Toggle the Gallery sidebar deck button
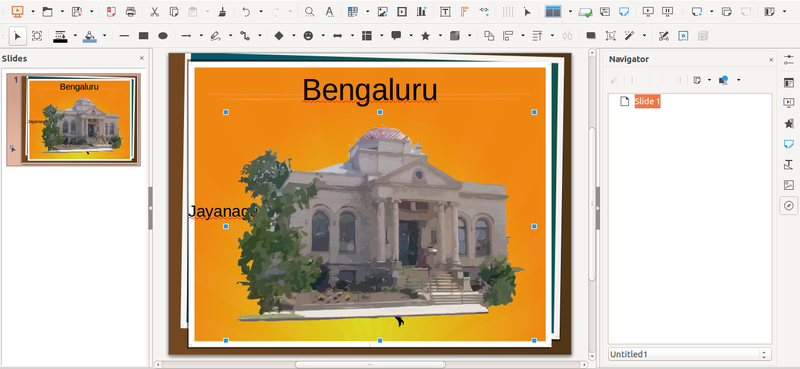This screenshot has width=800, height=369. (x=789, y=185)
